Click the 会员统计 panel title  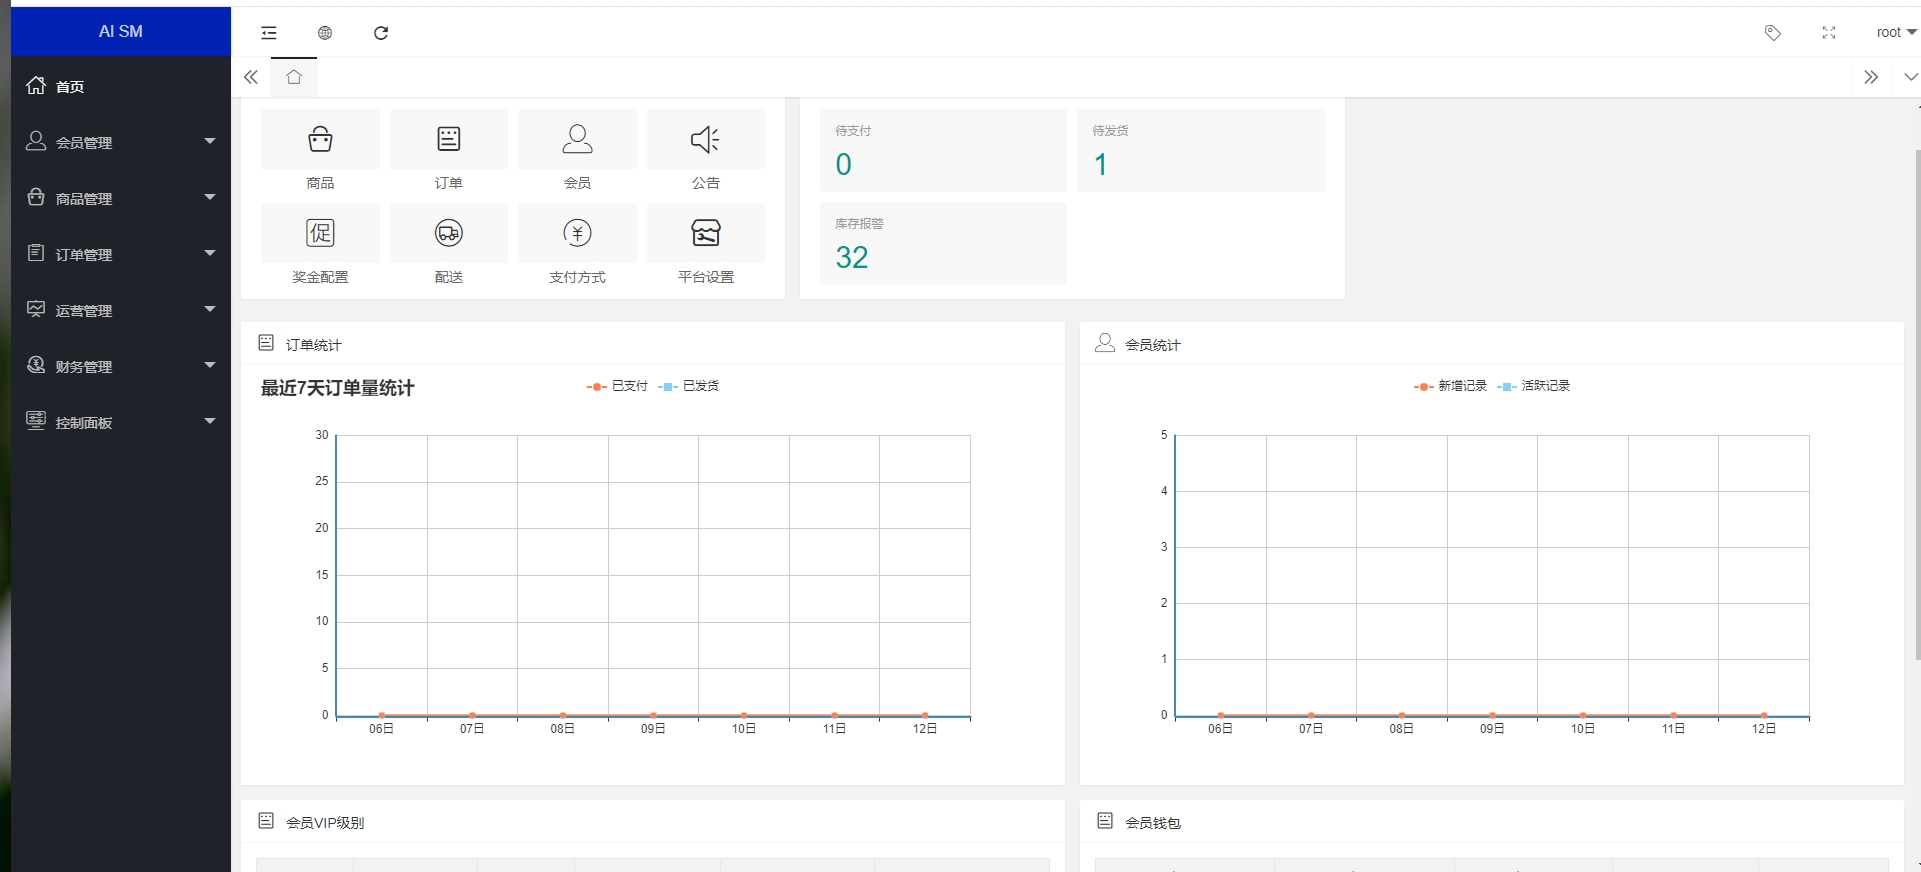click(1153, 344)
